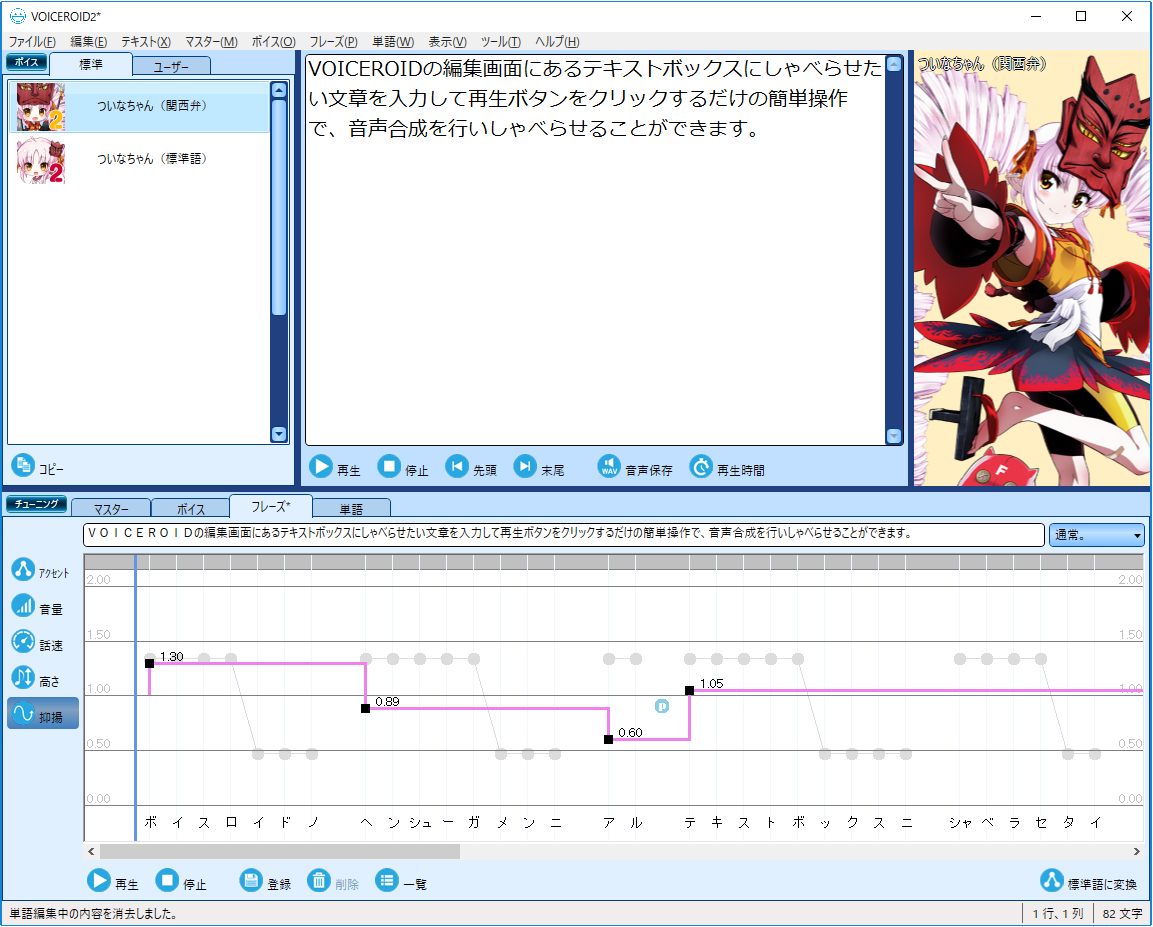Image resolution: width=1153 pixels, height=927 pixels.
Task: Click 標準語に変換 to convert to standard Japanese
Action: 1089,881
